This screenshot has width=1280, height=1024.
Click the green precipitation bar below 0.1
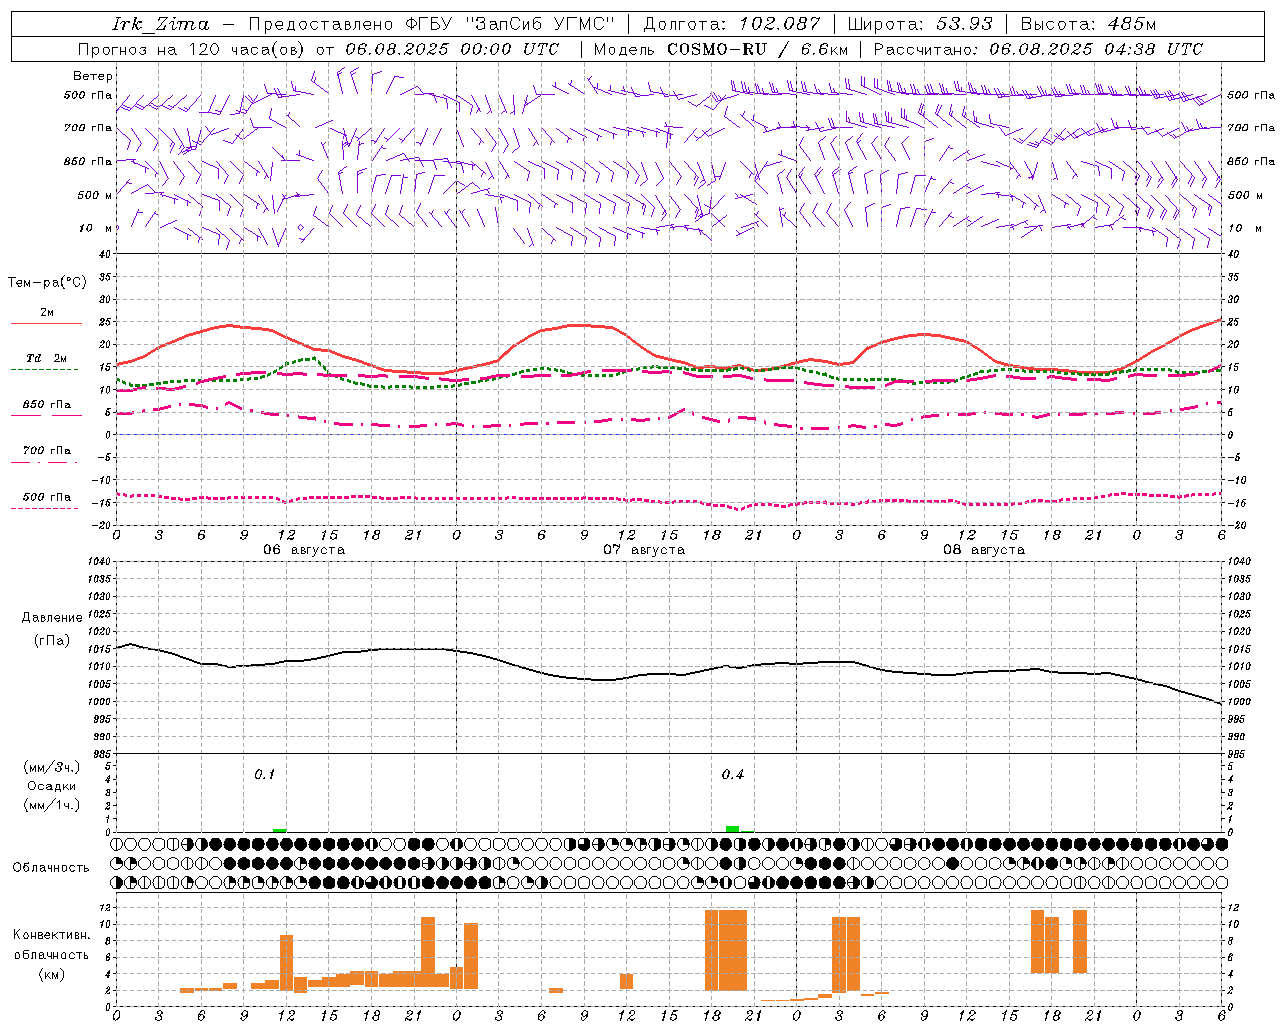click(x=280, y=830)
